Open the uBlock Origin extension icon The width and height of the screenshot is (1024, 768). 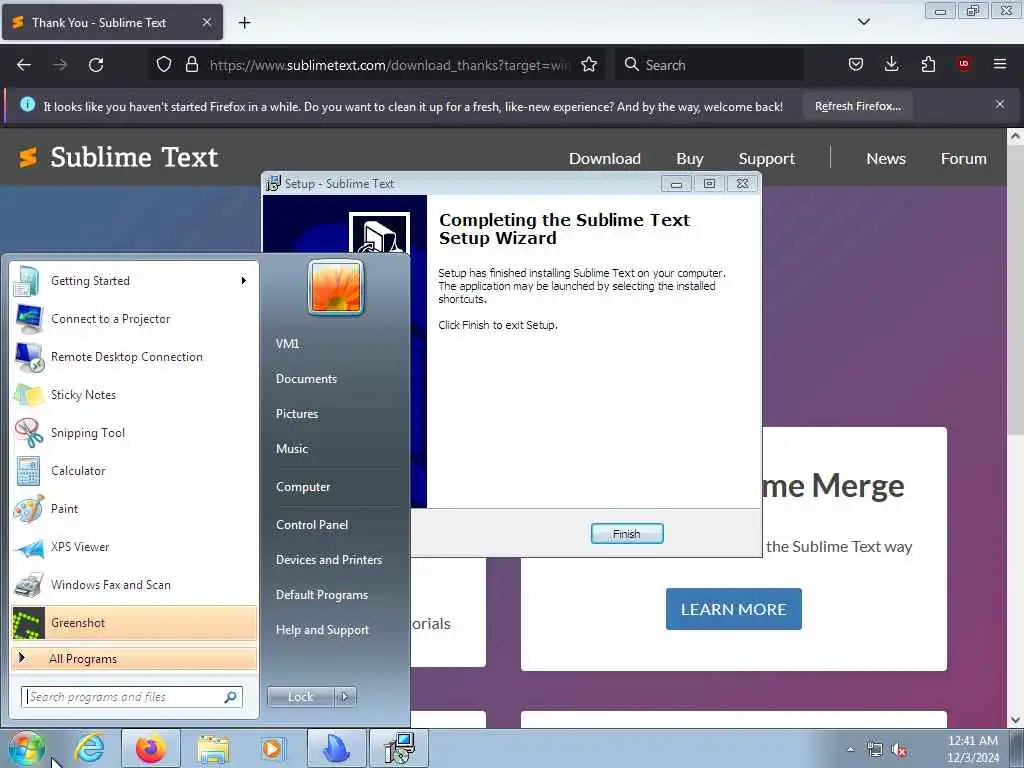964,64
